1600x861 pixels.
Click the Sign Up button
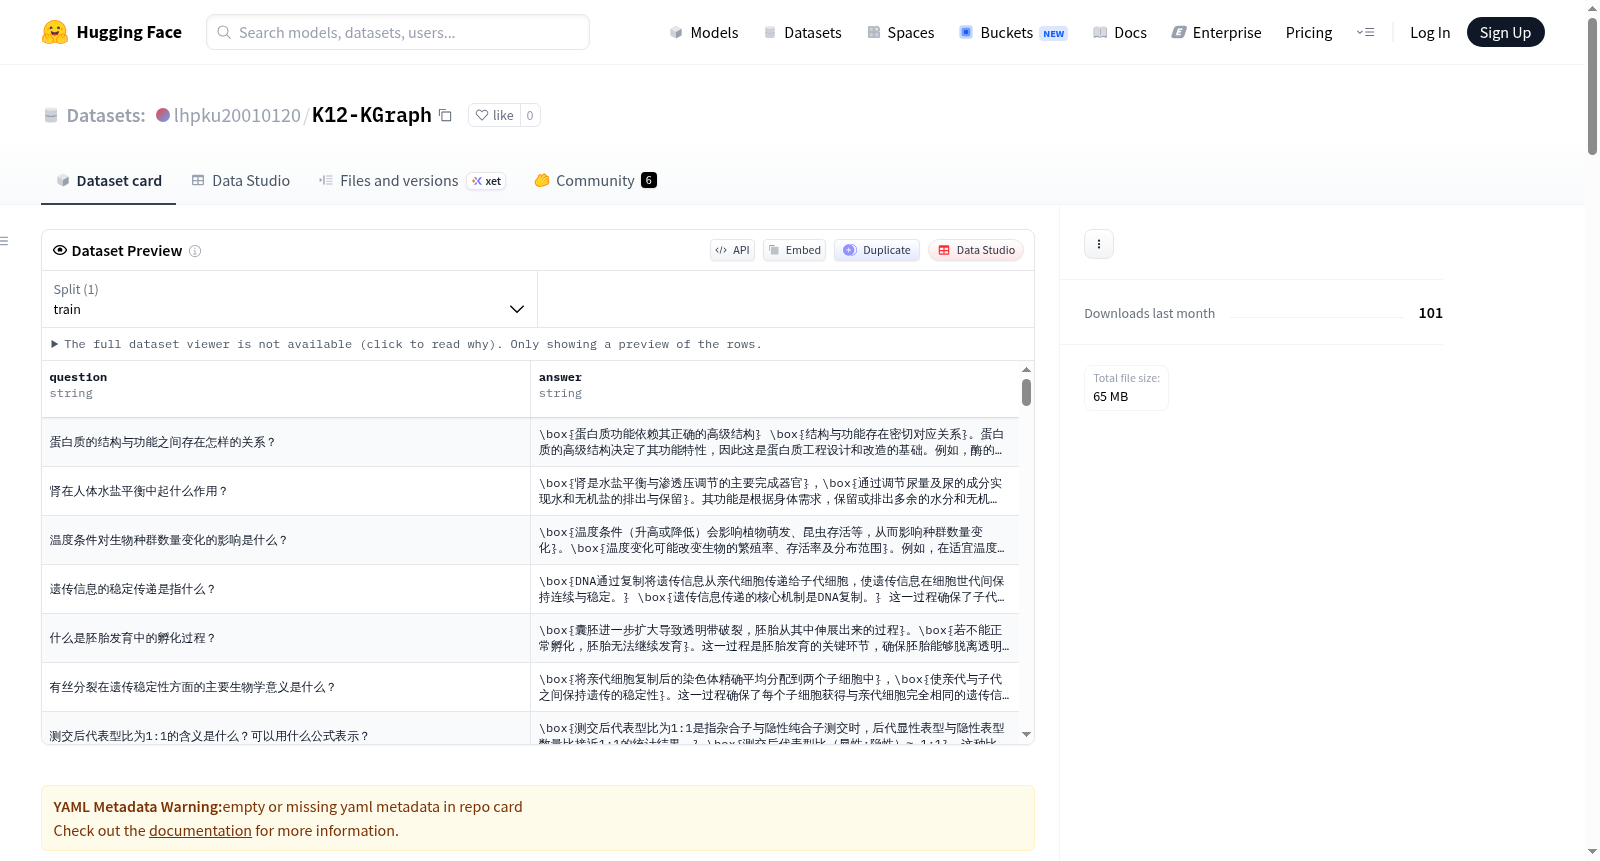tap(1505, 32)
